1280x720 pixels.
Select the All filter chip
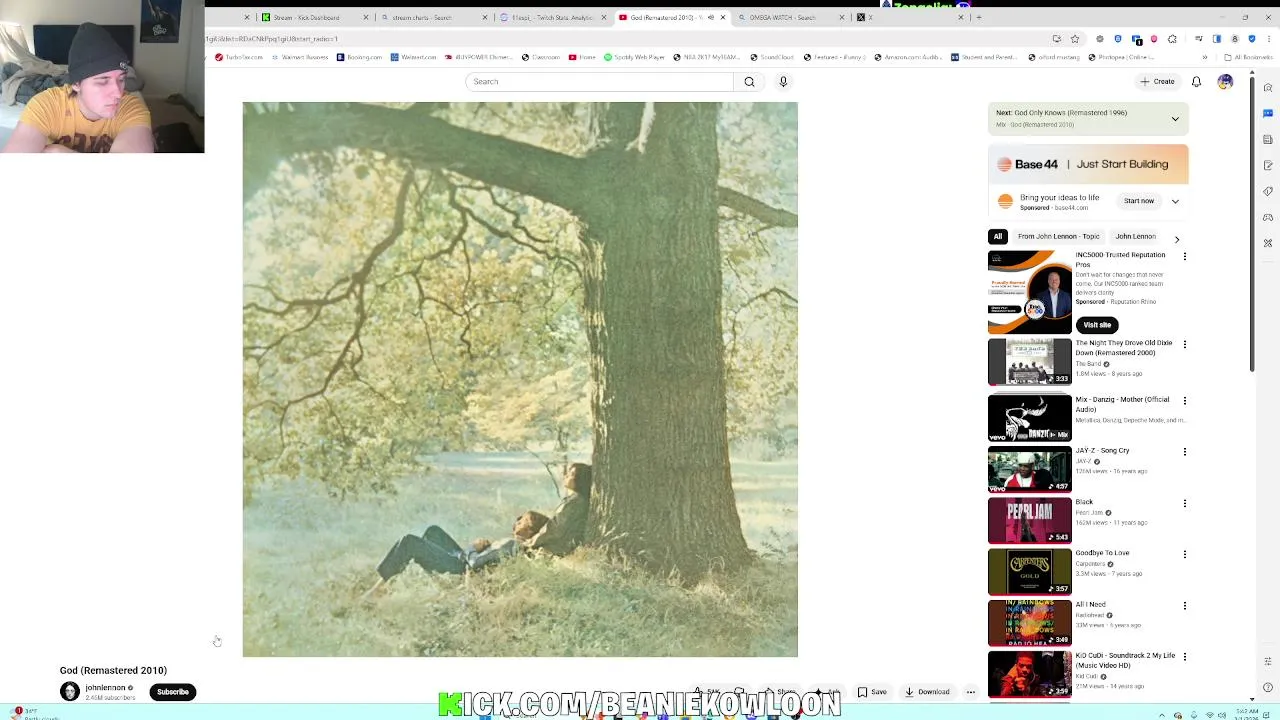997,237
